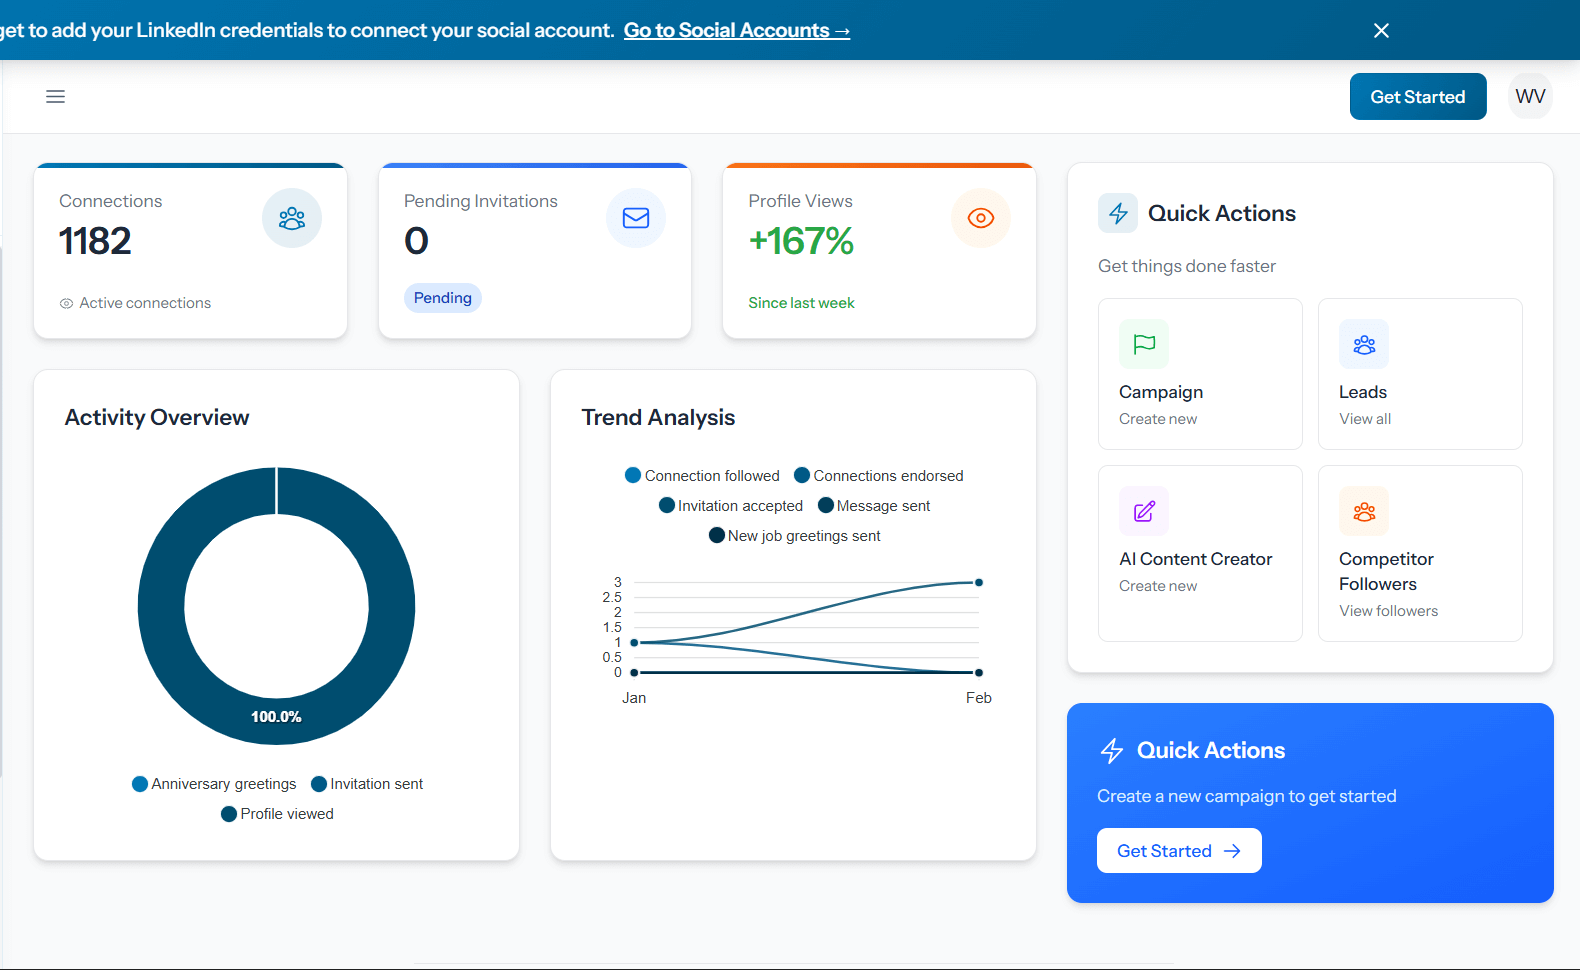Toggle Anniversary greetings in donut legend

tap(214, 784)
